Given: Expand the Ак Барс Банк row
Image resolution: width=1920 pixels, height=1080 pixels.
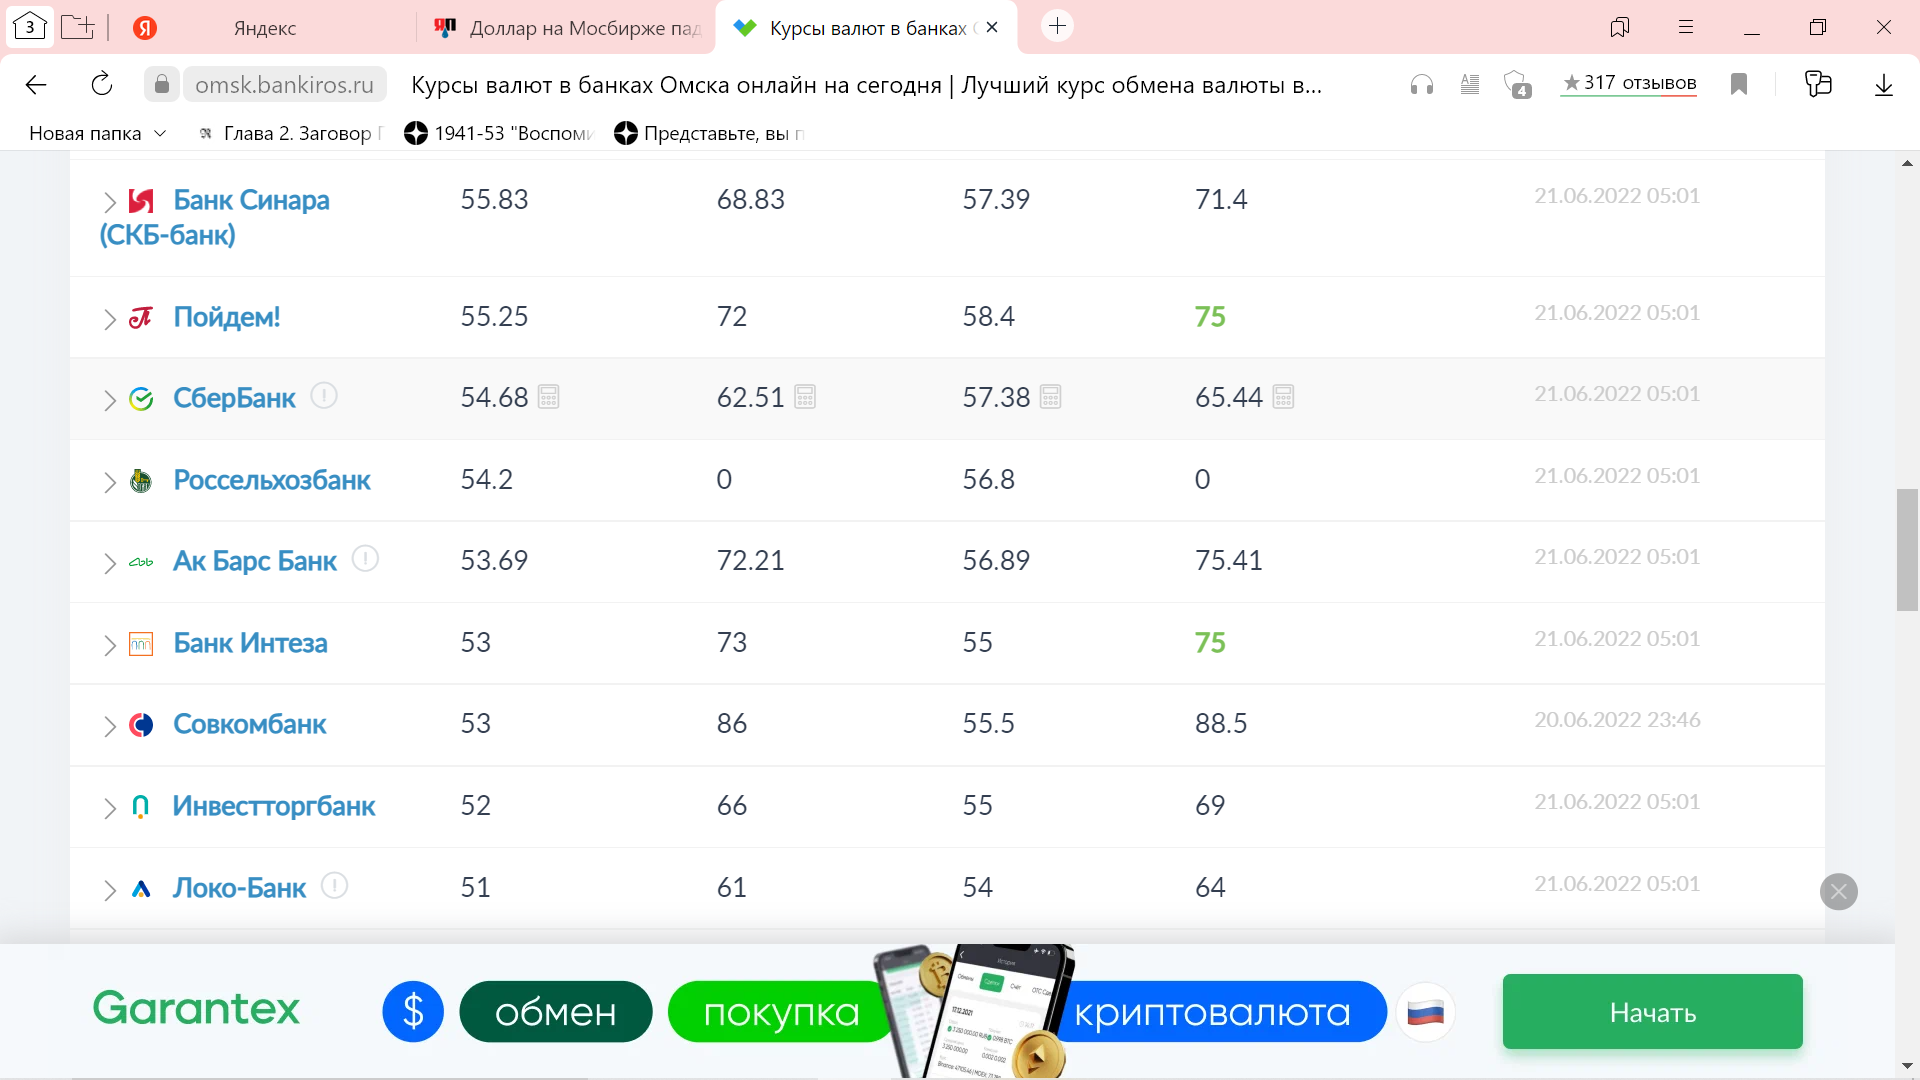Looking at the screenshot, I should pyautogui.click(x=110, y=563).
